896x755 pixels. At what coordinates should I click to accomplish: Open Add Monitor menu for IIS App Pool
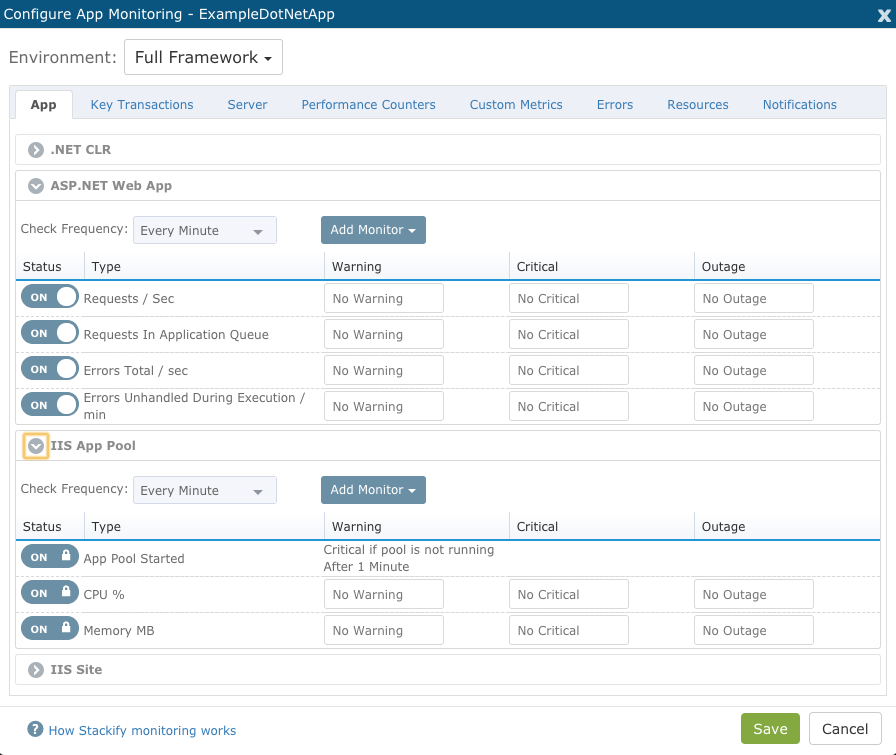click(x=373, y=490)
